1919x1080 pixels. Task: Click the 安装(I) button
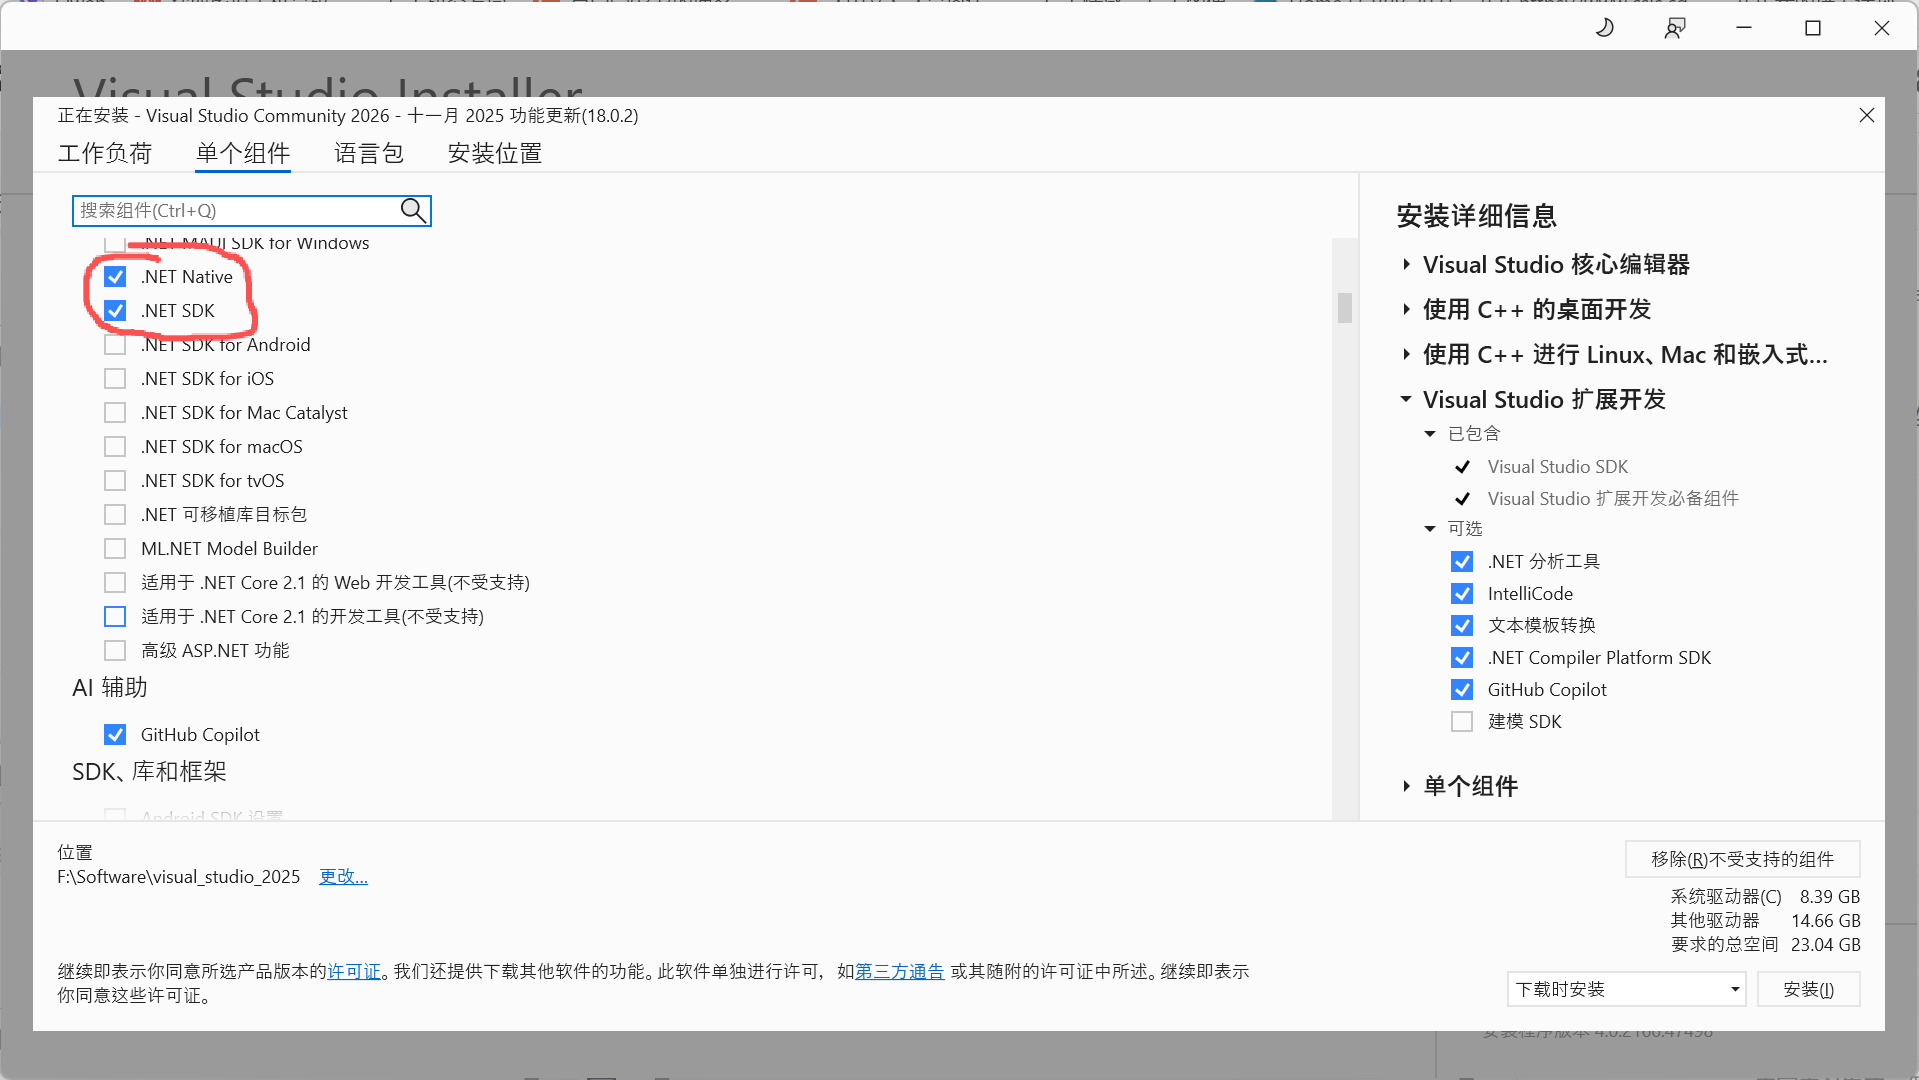(x=1808, y=989)
